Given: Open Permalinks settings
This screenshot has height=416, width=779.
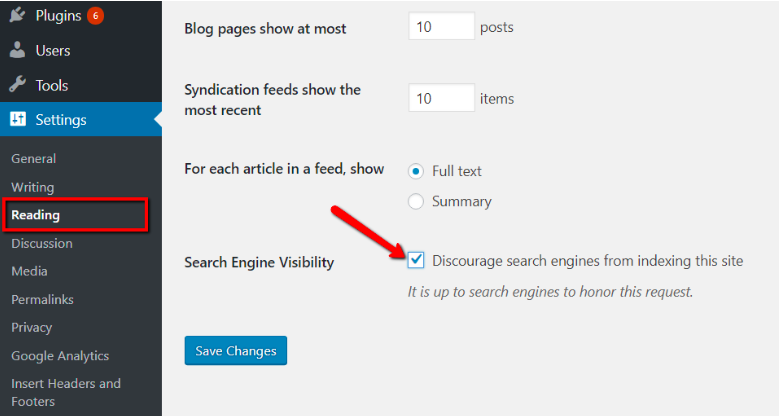Looking at the screenshot, I should click(x=42, y=299).
